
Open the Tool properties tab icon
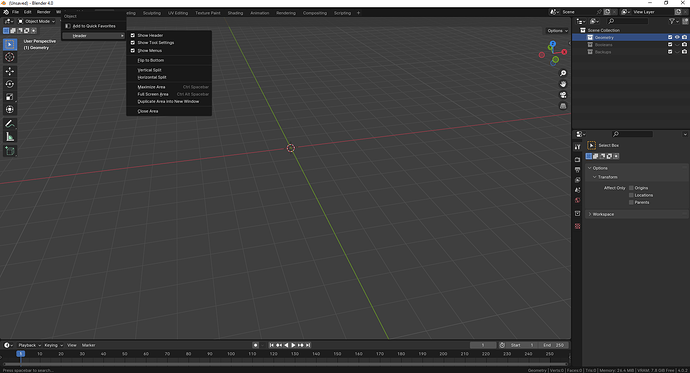tap(577, 147)
